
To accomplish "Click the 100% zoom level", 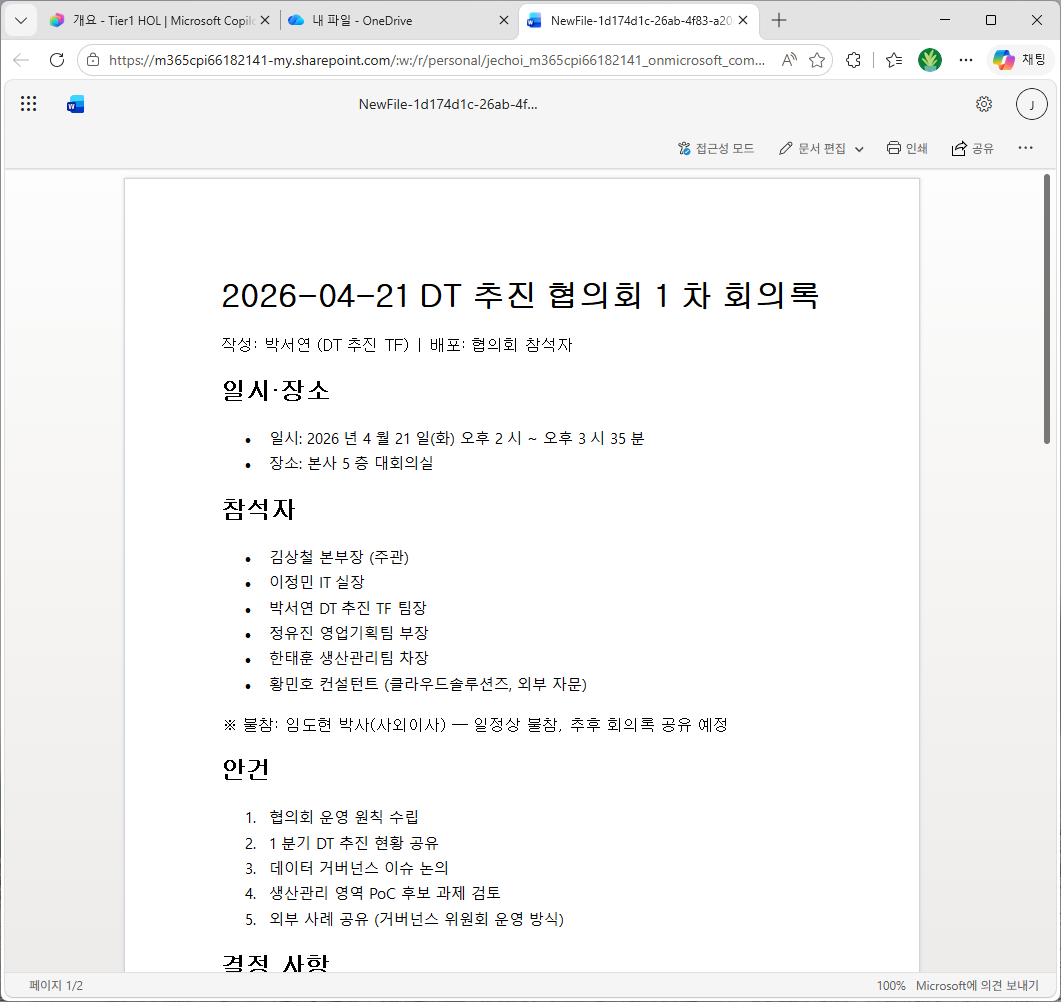I will coord(891,986).
